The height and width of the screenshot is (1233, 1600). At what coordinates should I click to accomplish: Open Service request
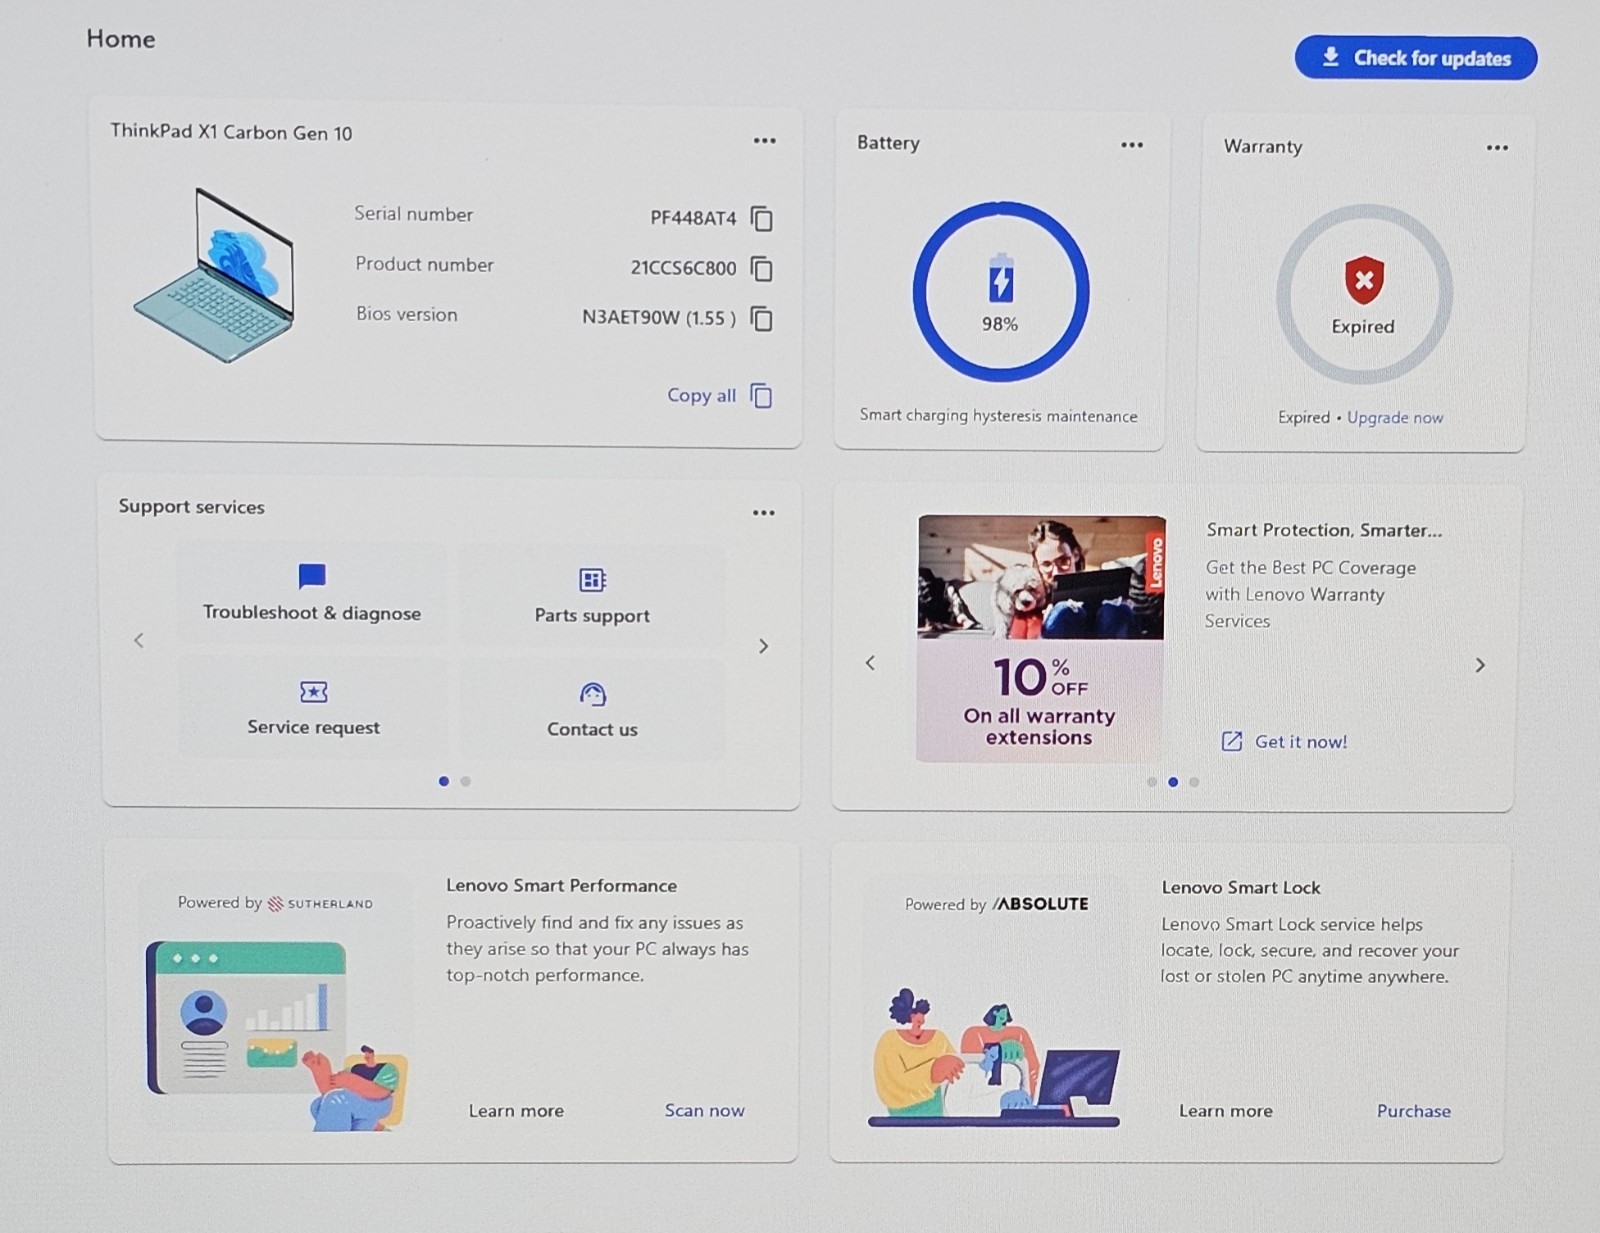click(313, 707)
